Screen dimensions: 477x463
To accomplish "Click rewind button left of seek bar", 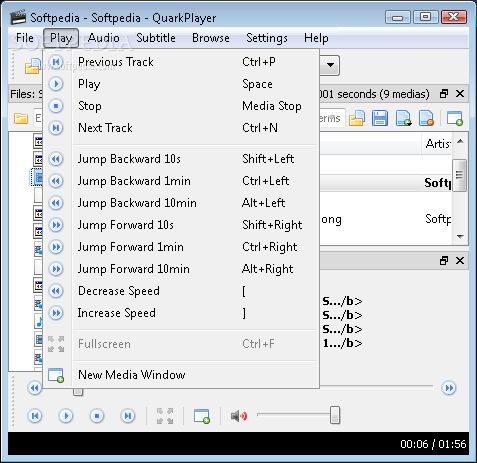I will point(34,388).
